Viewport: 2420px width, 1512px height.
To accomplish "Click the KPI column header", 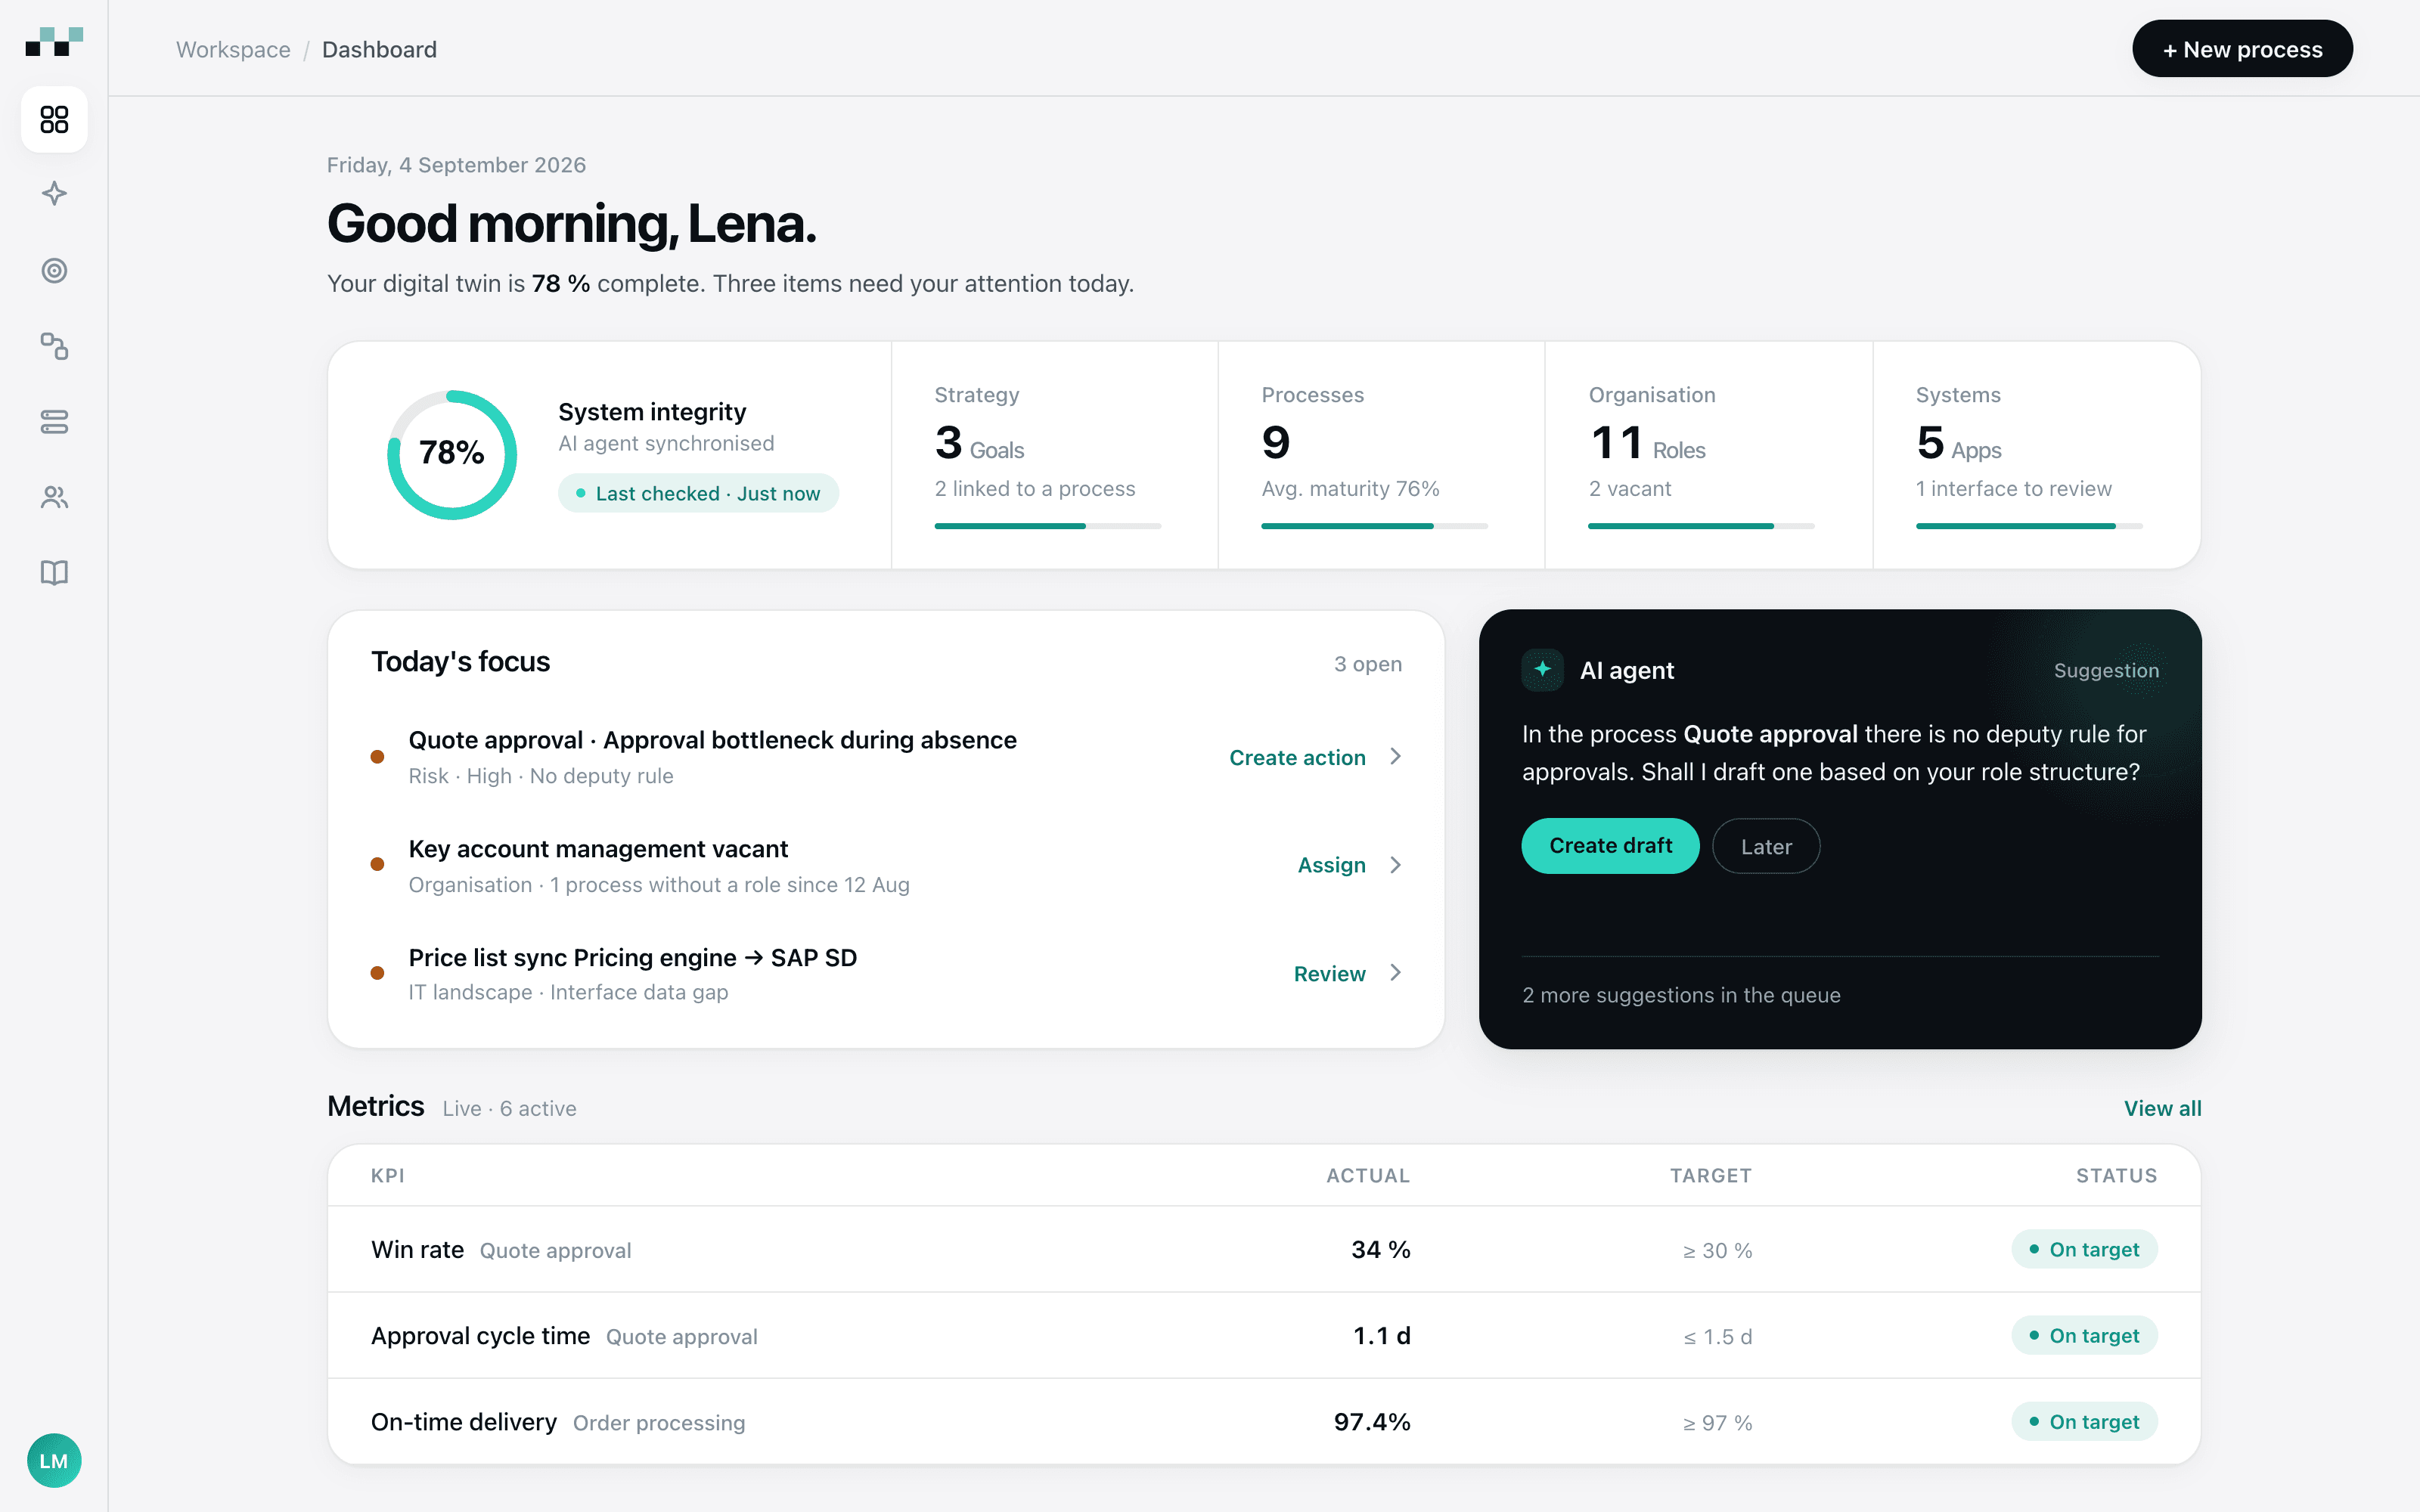I will click(388, 1176).
